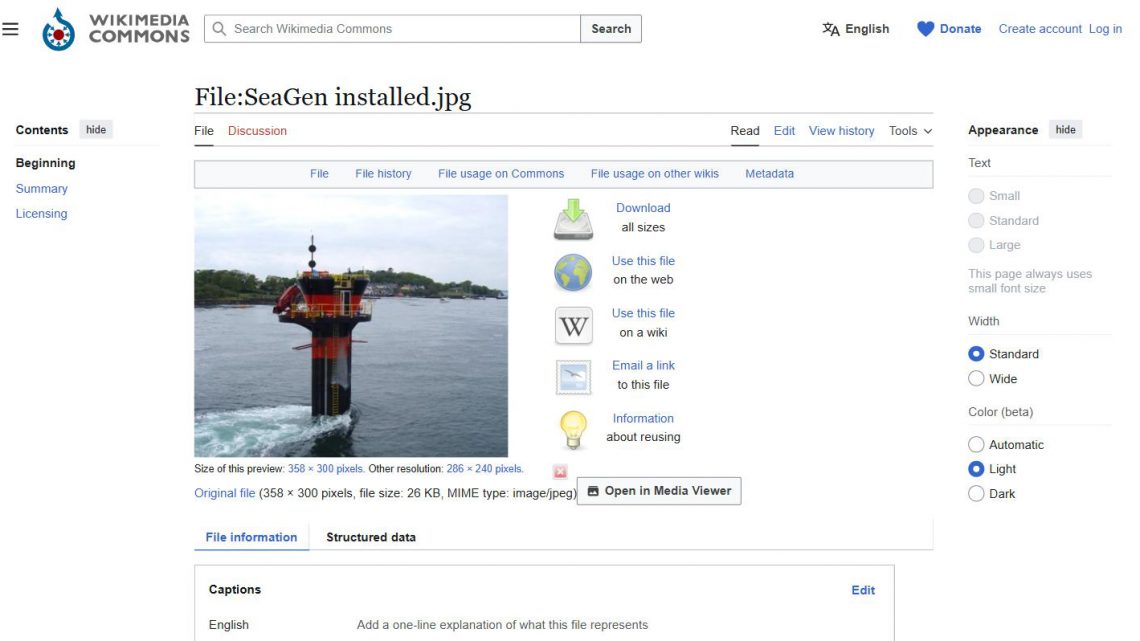The height and width of the screenshot is (641, 1140).
Task: Select Wide width radio button
Action: (x=976, y=379)
